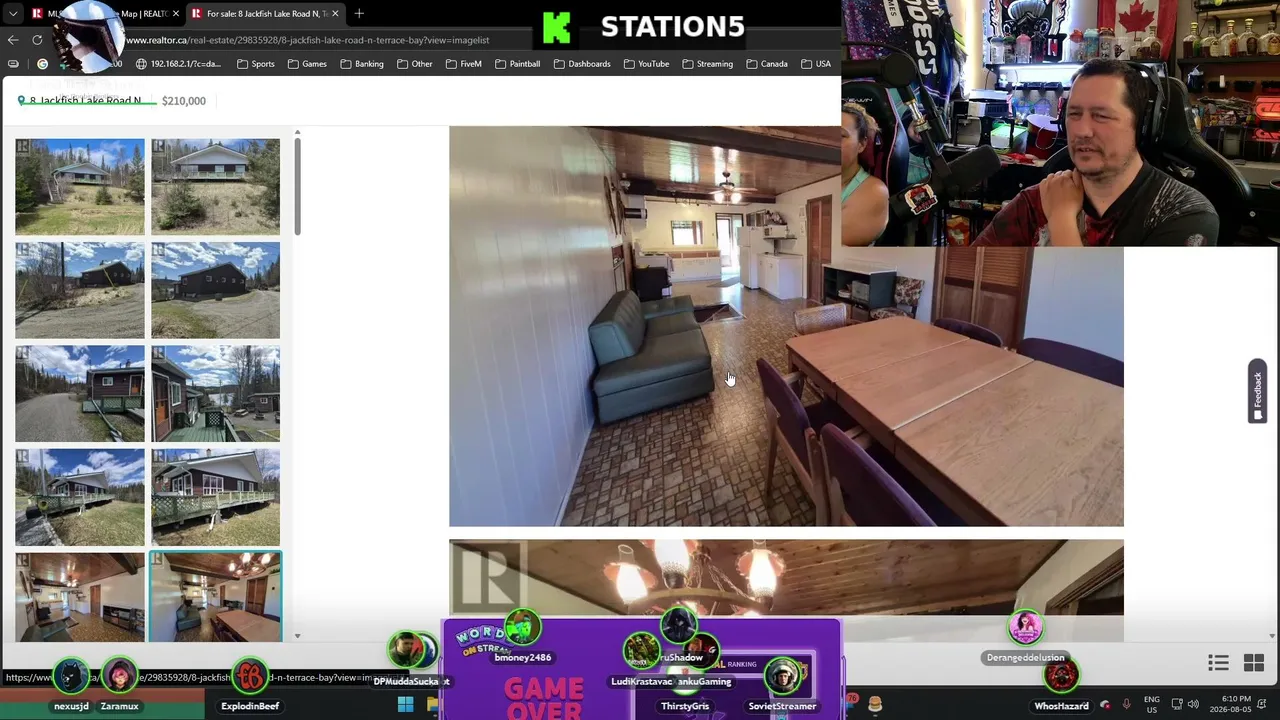The height and width of the screenshot is (720, 1280).
Task: Click the thumbnail list scrollbar handle
Action: click(x=297, y=187)
